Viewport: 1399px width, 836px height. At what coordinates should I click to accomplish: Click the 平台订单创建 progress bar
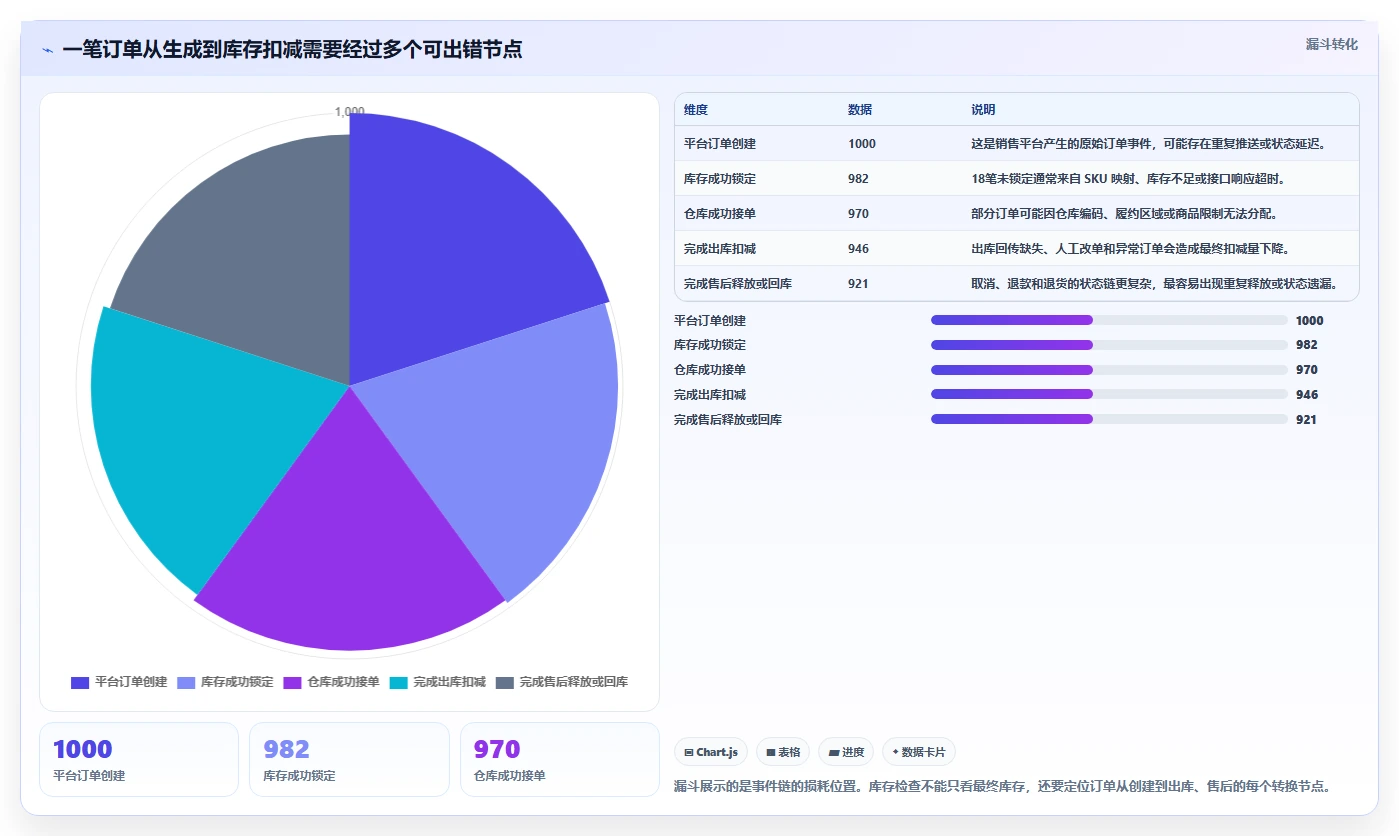[1109, 320]
